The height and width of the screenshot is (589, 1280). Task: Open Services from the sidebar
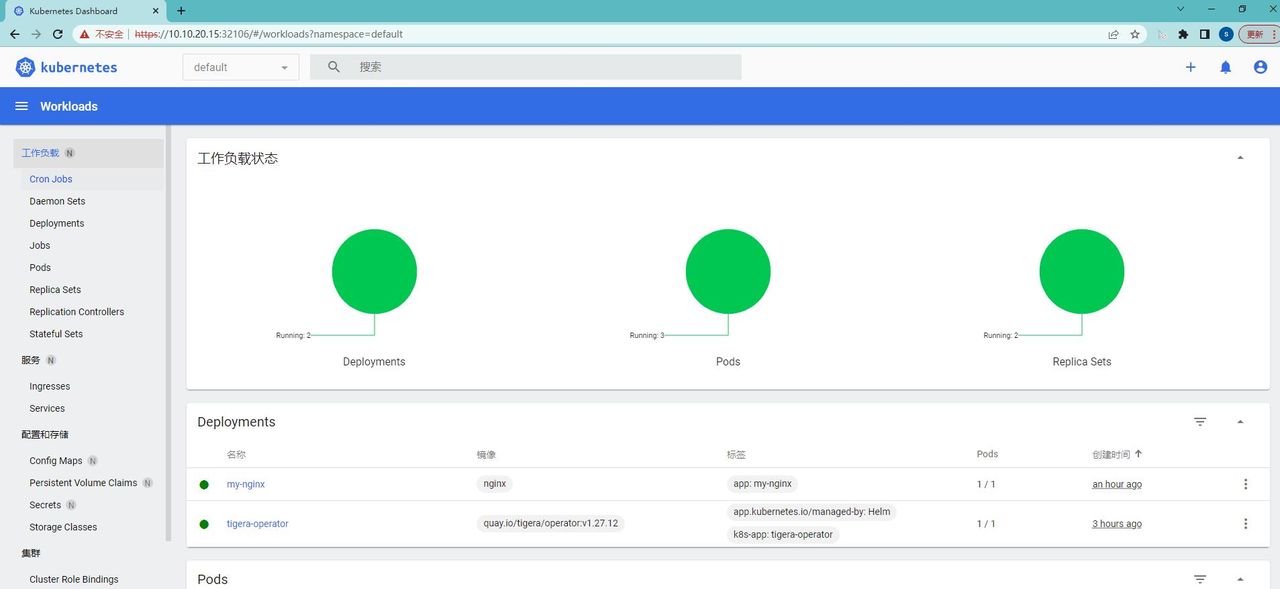[x=46, y=407]
